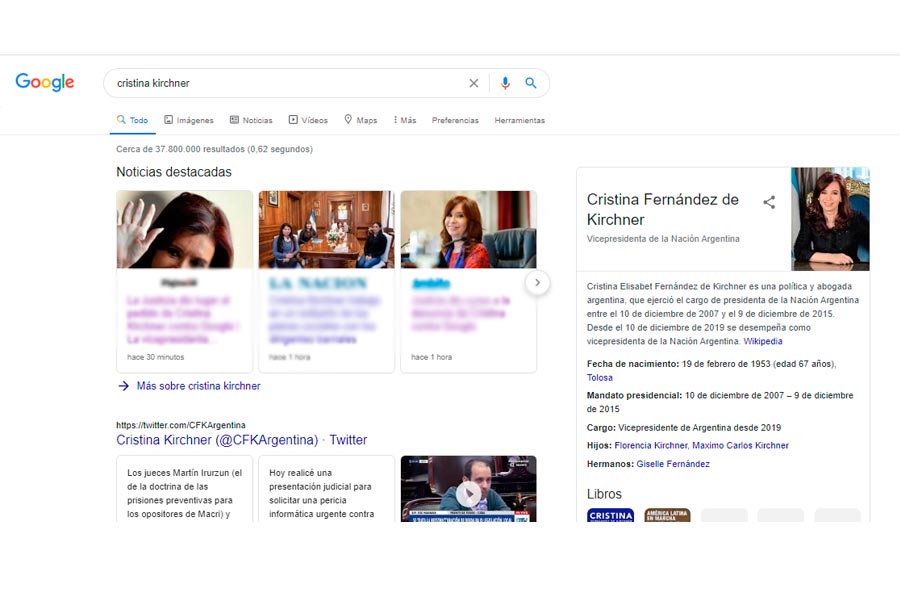Click Más sobre cristina kirchner link
Image resolution: width=900 pixels, height=600 pixels.
(198, 386)
